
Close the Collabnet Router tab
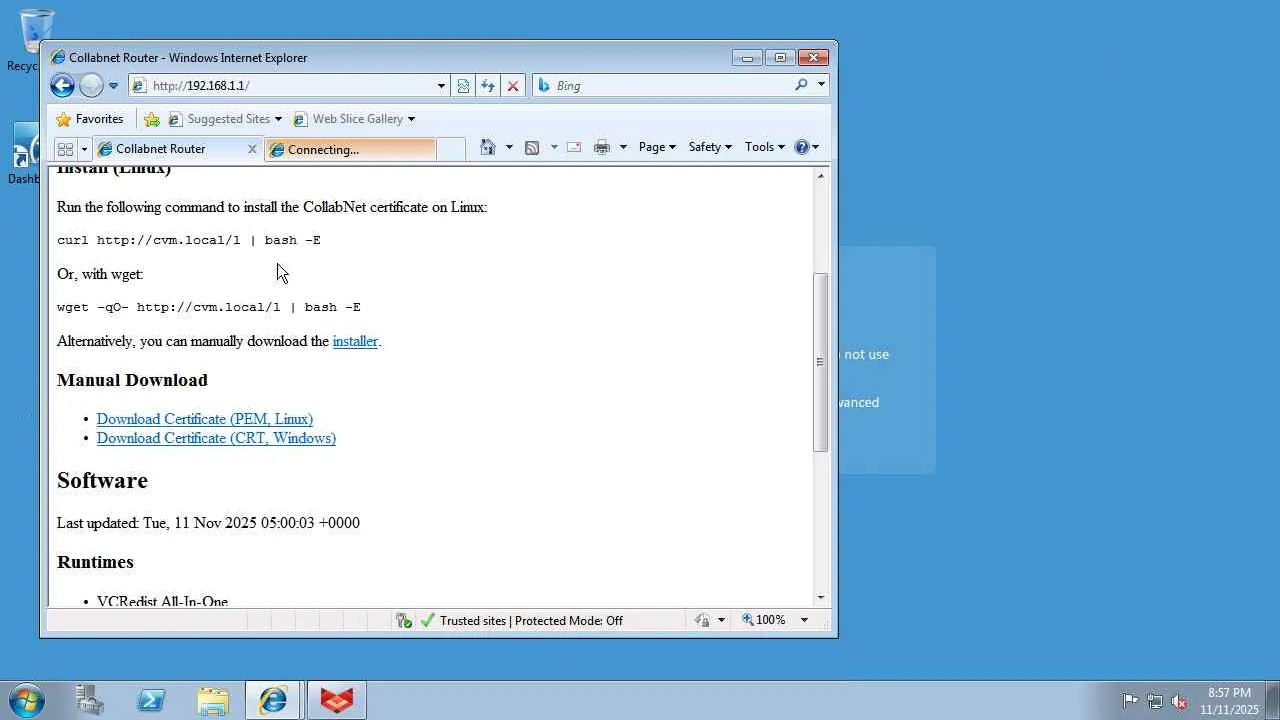252,149
